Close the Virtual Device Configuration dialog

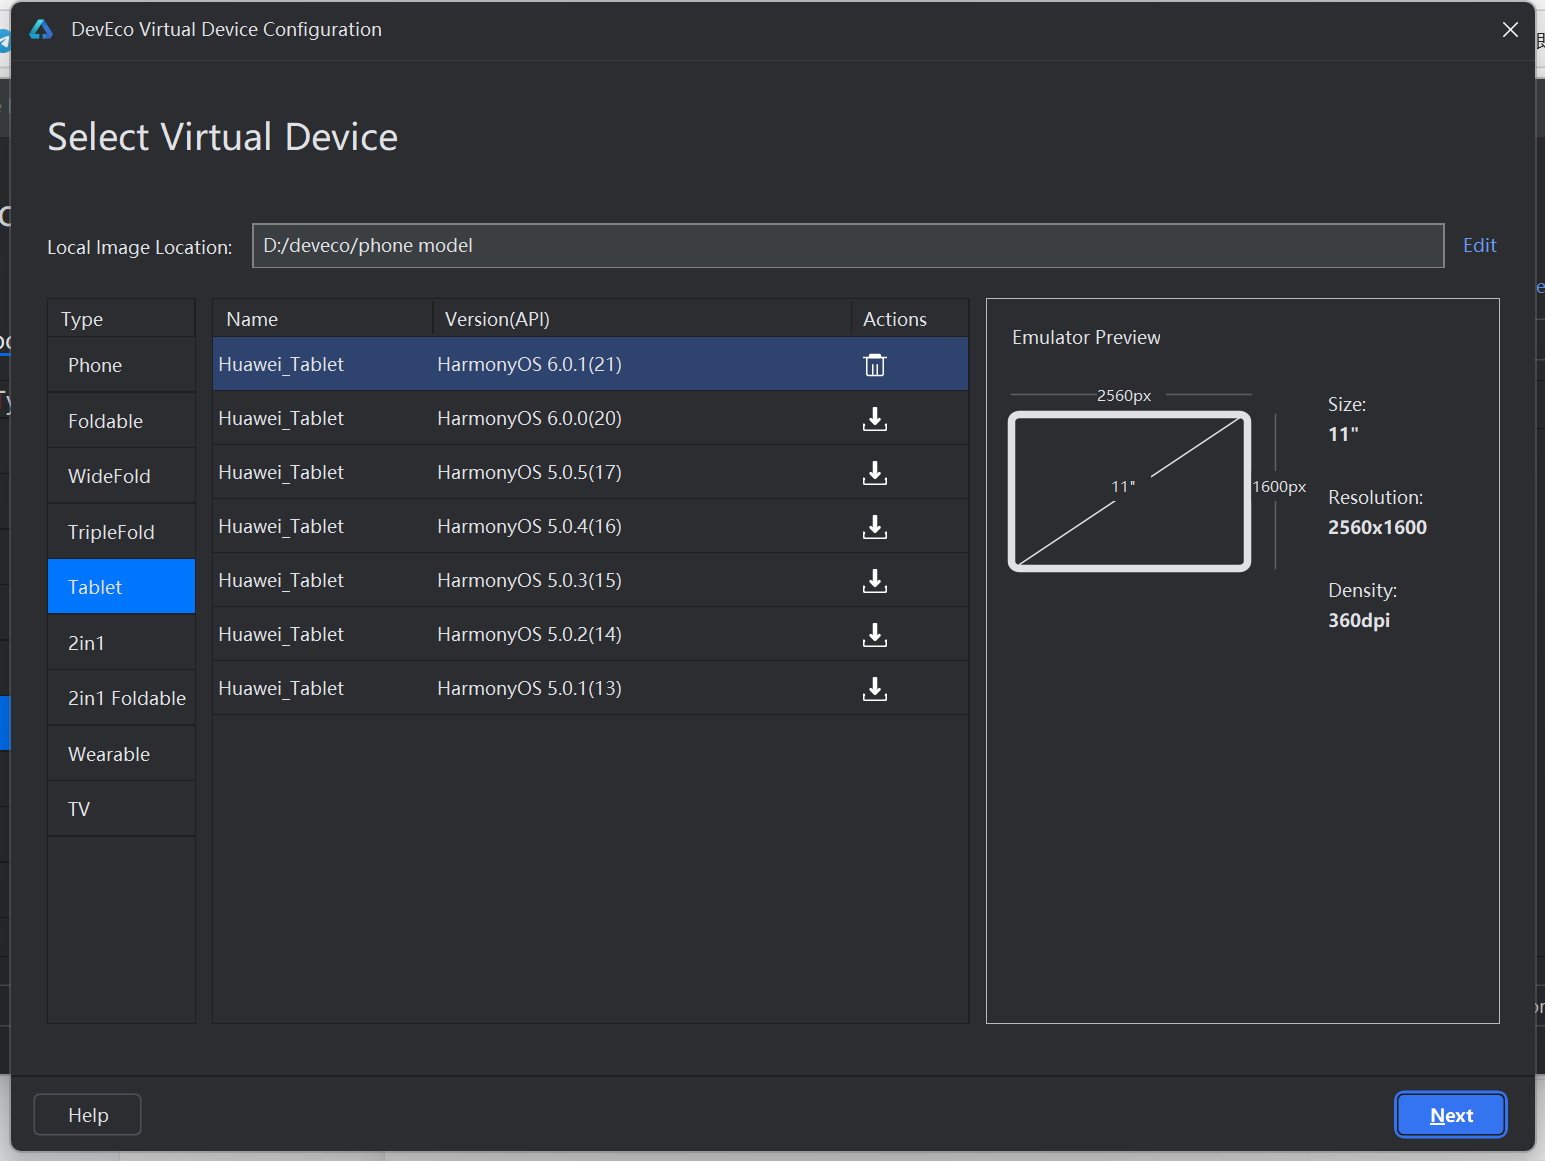pyautogui.click(x=1510, y=30)
